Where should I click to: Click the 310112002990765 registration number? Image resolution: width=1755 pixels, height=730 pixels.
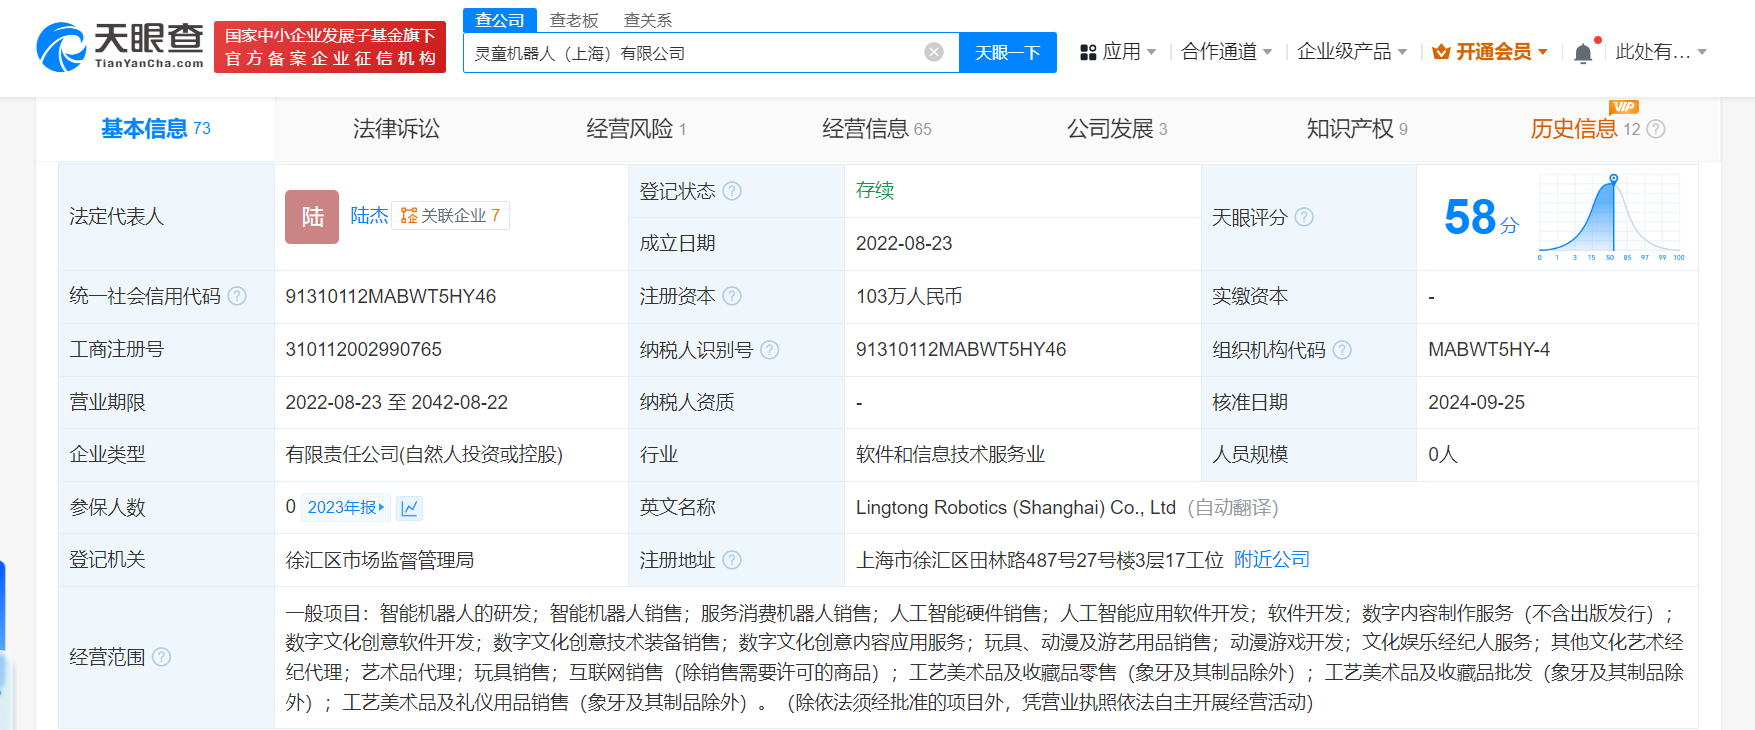(x=364, y=349)
